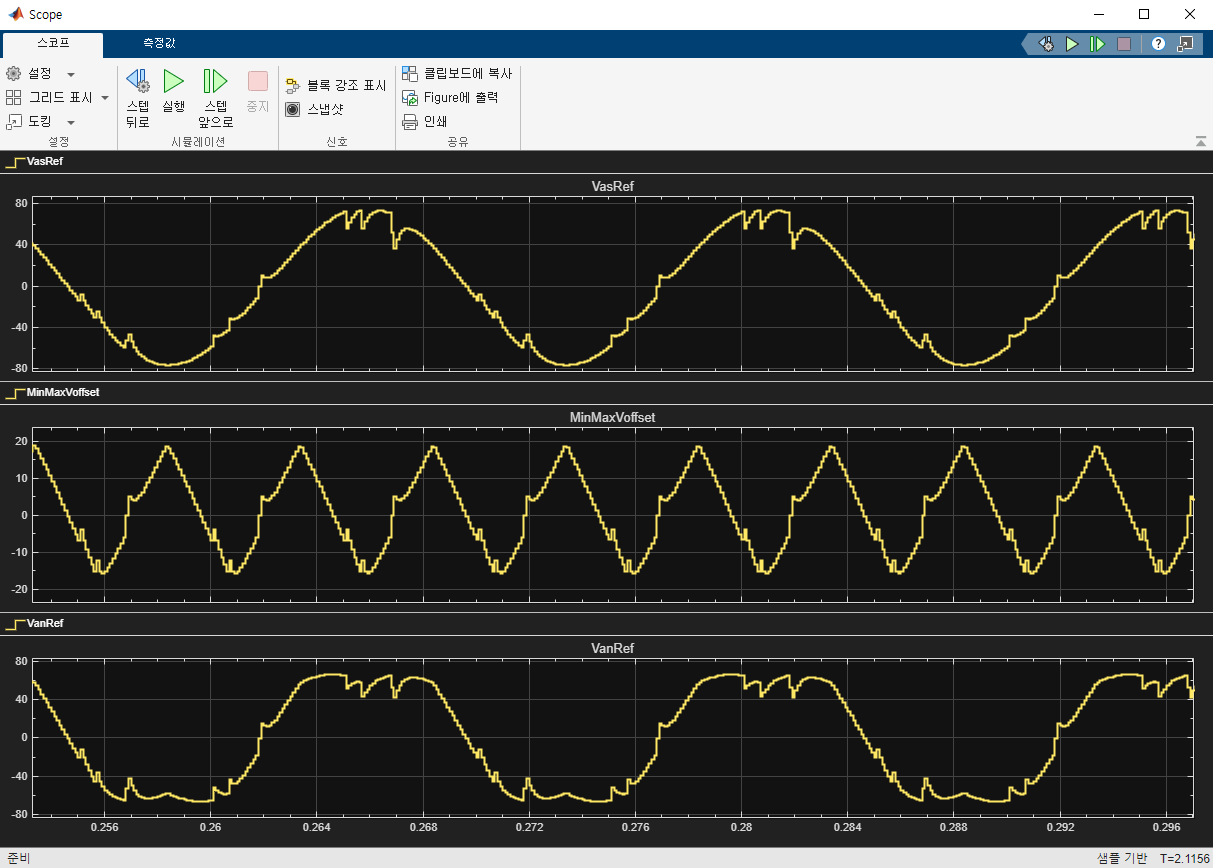This screenshot has width=1213, height=868.
Task: Highlight the block using 블록 강조 표시
Action: 336,86
